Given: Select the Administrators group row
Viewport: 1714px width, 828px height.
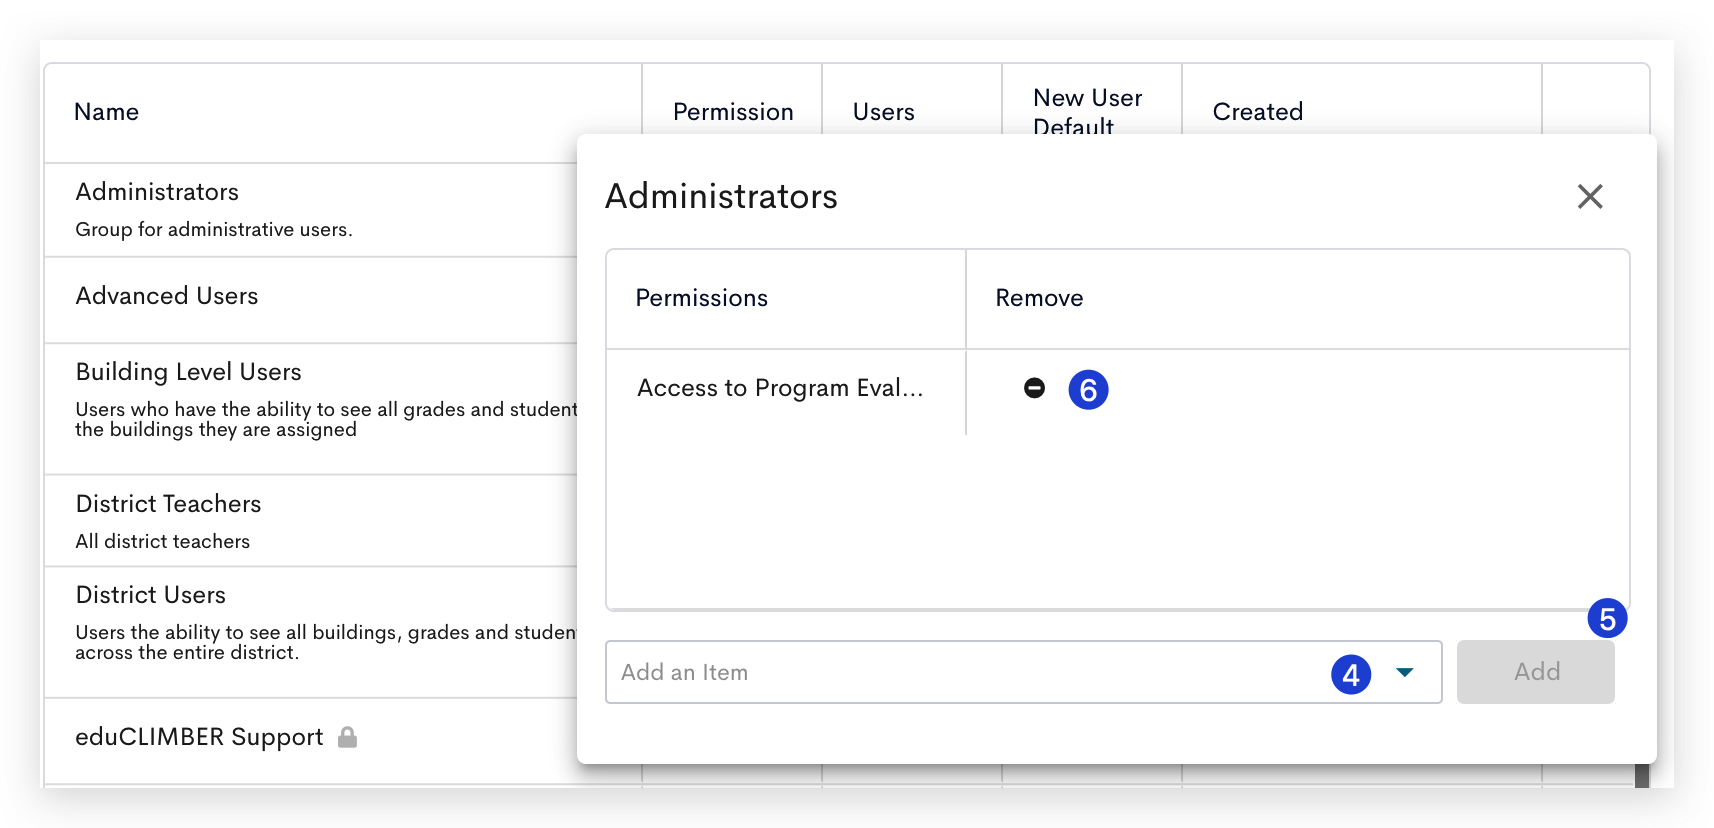Looking at the screenshot, I should (311, 210).
